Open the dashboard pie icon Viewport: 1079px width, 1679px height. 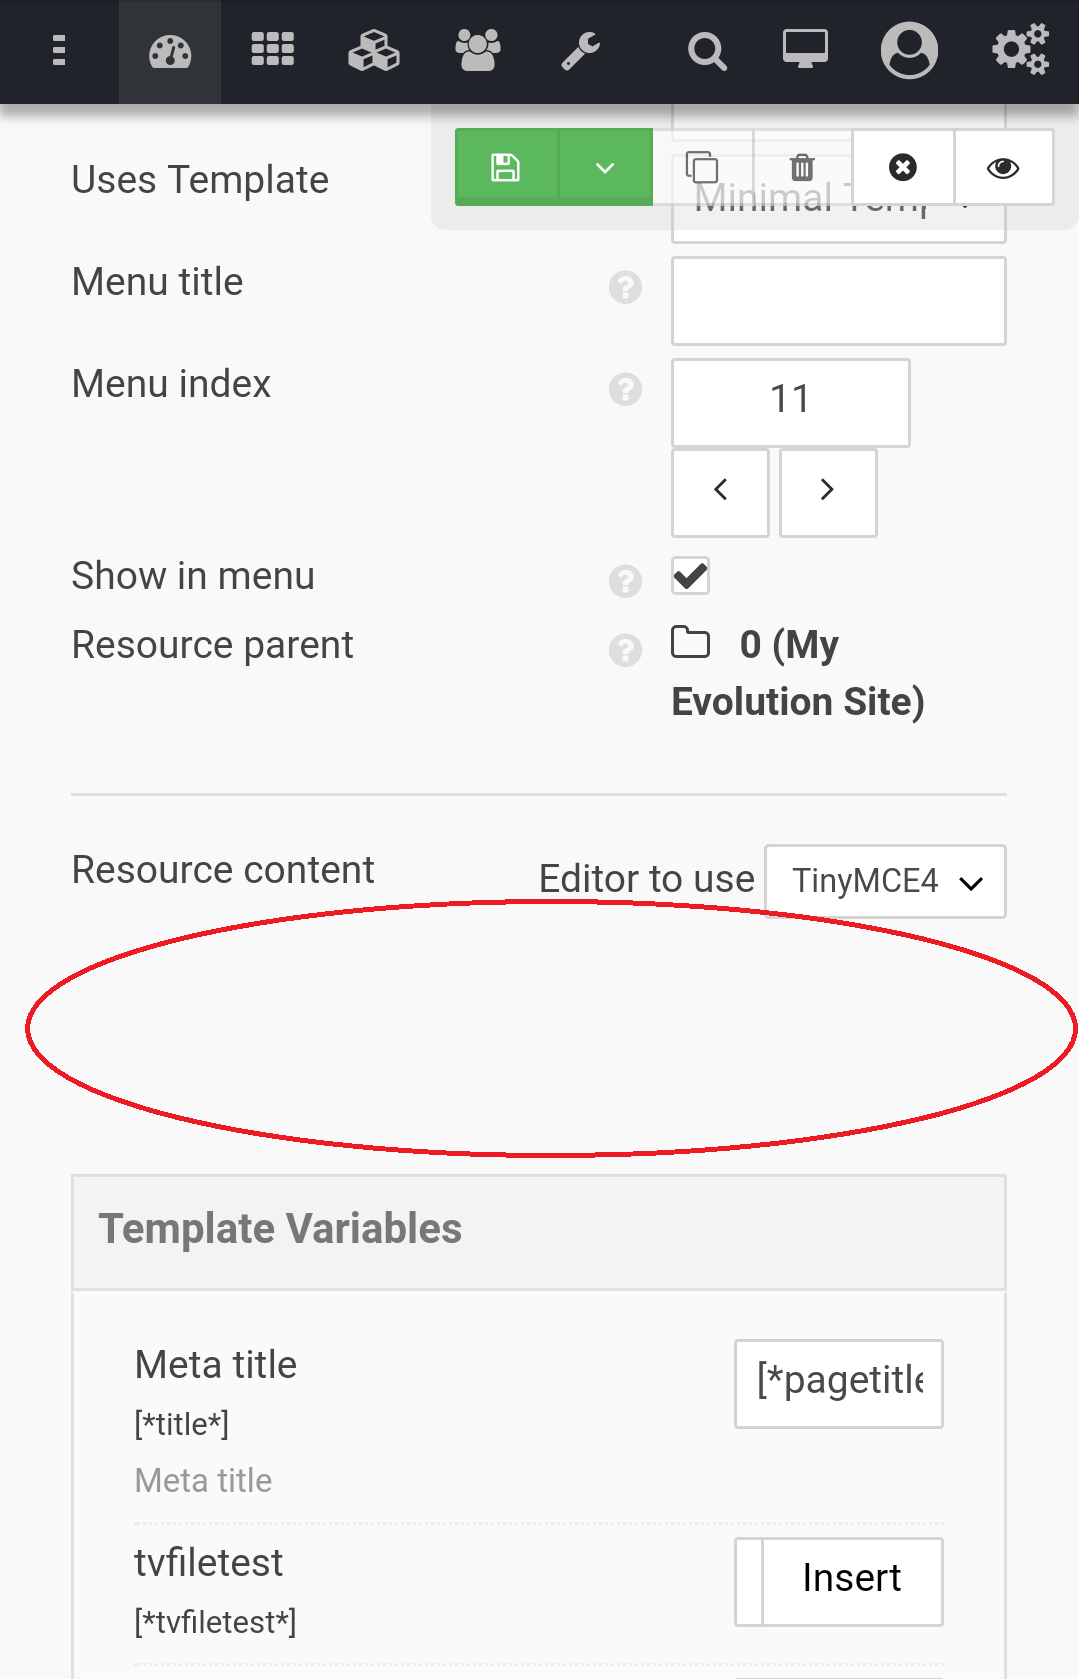[170, 51]
